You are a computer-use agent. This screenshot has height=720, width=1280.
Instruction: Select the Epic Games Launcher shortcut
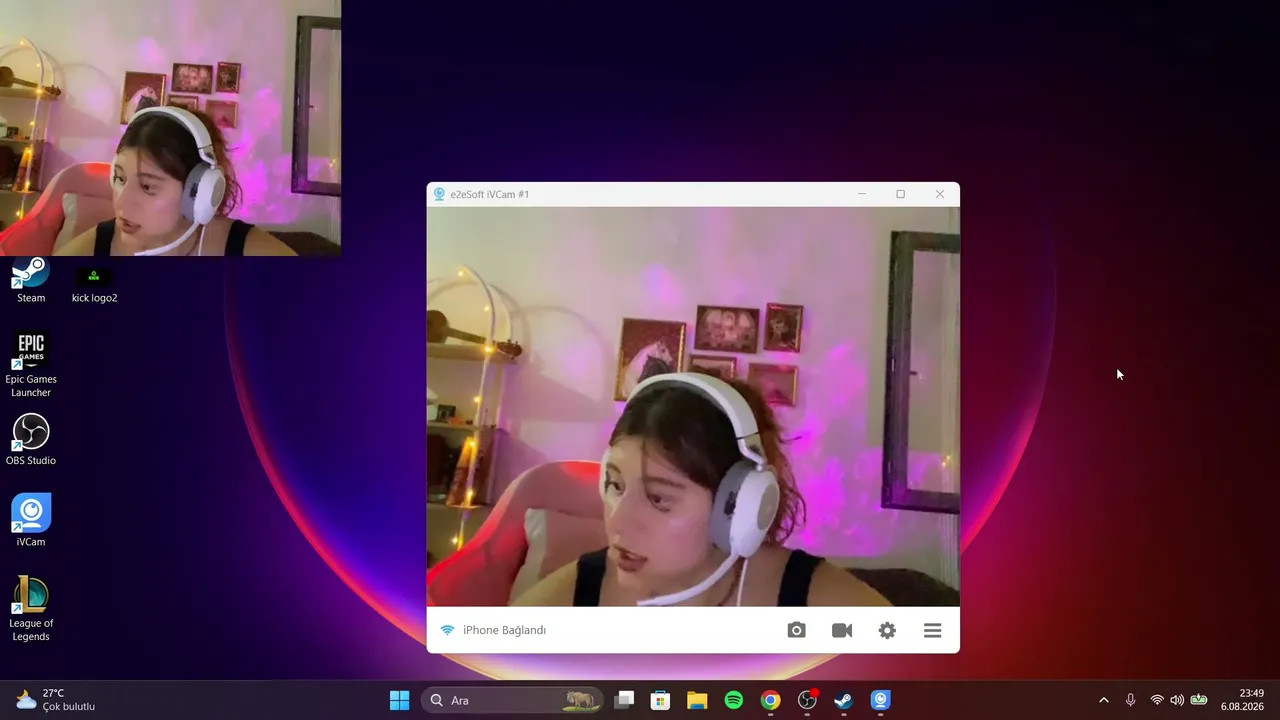click(x=31, y=365)
